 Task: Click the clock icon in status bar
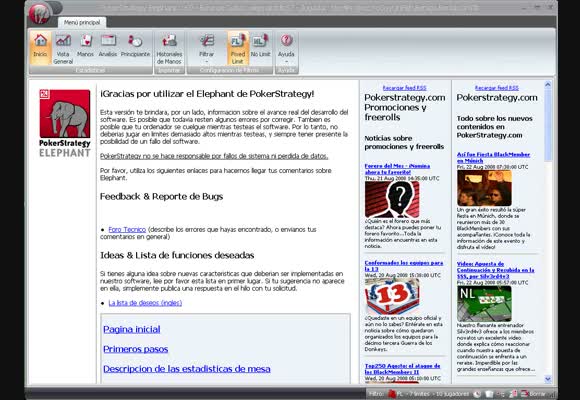(x=478, y=394)
